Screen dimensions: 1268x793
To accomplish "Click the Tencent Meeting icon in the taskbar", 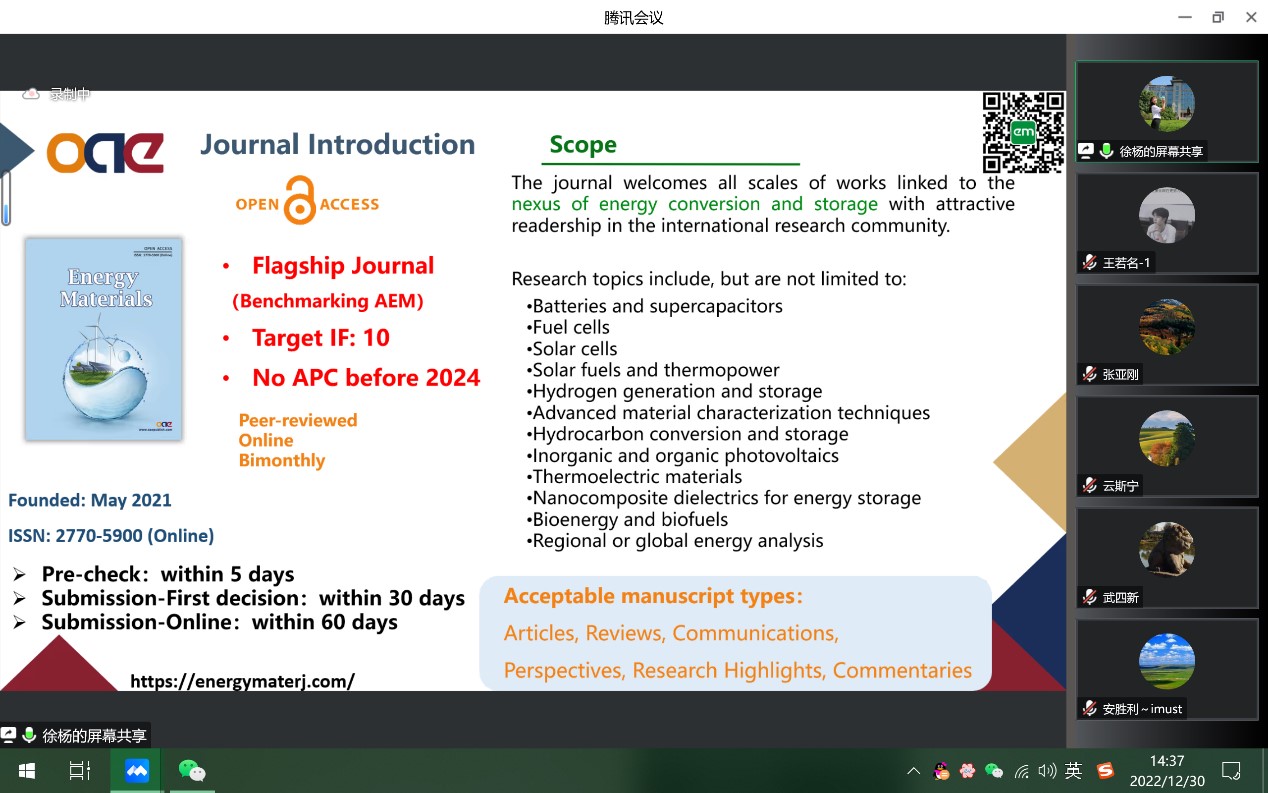I will coord(137,771).
